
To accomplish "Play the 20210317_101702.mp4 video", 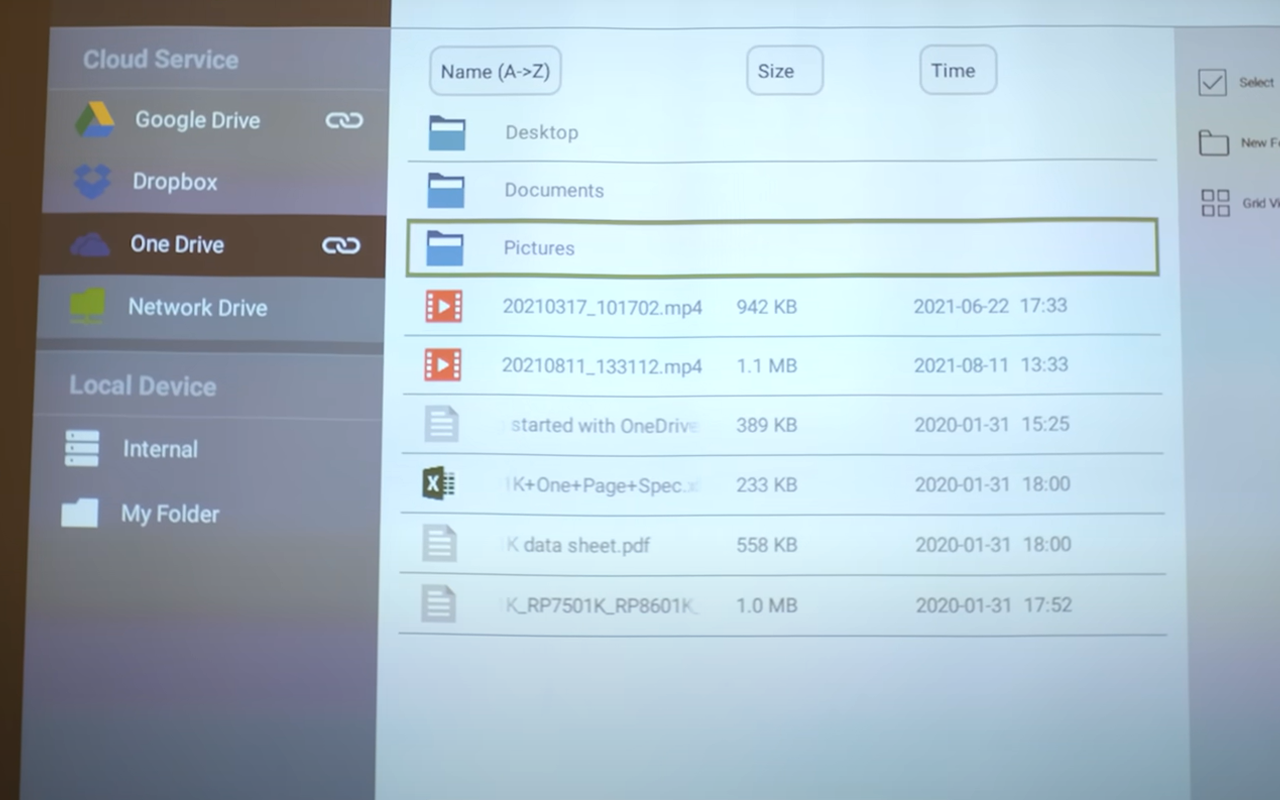I will 602,306.
